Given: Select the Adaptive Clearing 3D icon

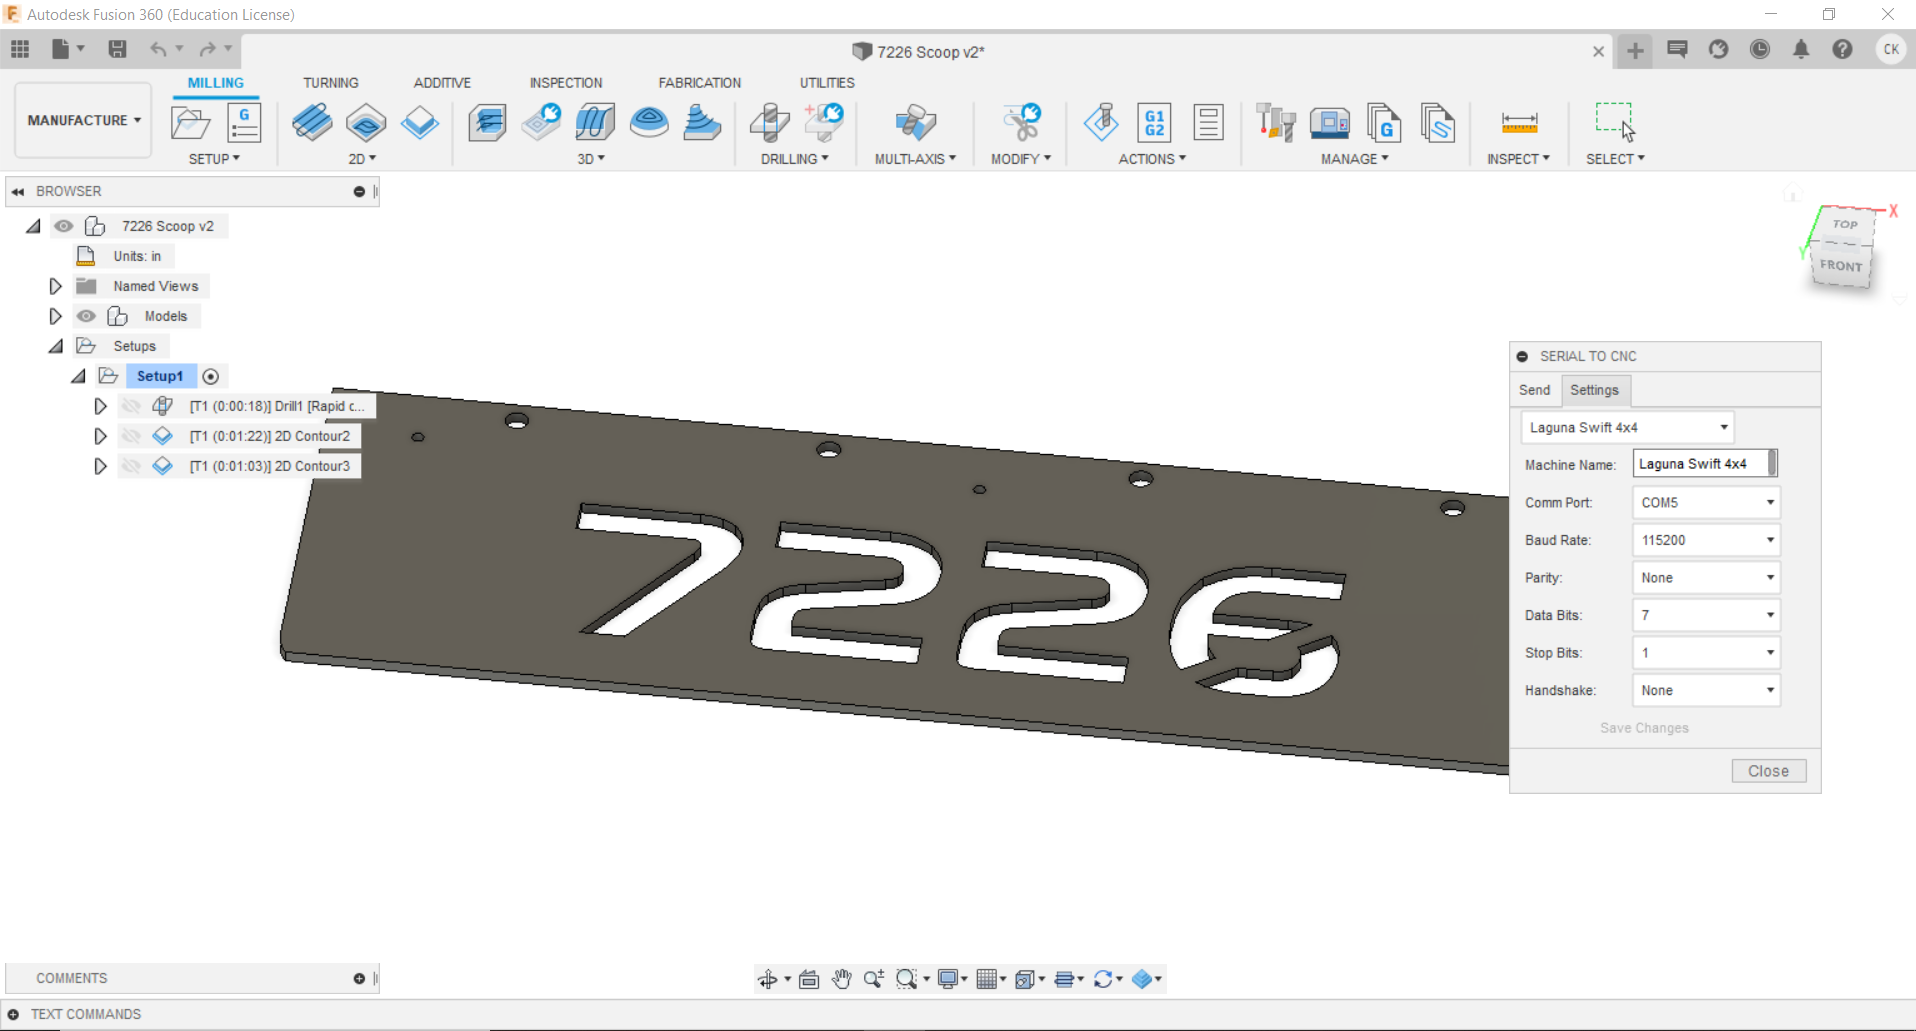Looking at the screenshot, I should click(x=487, y=123).
